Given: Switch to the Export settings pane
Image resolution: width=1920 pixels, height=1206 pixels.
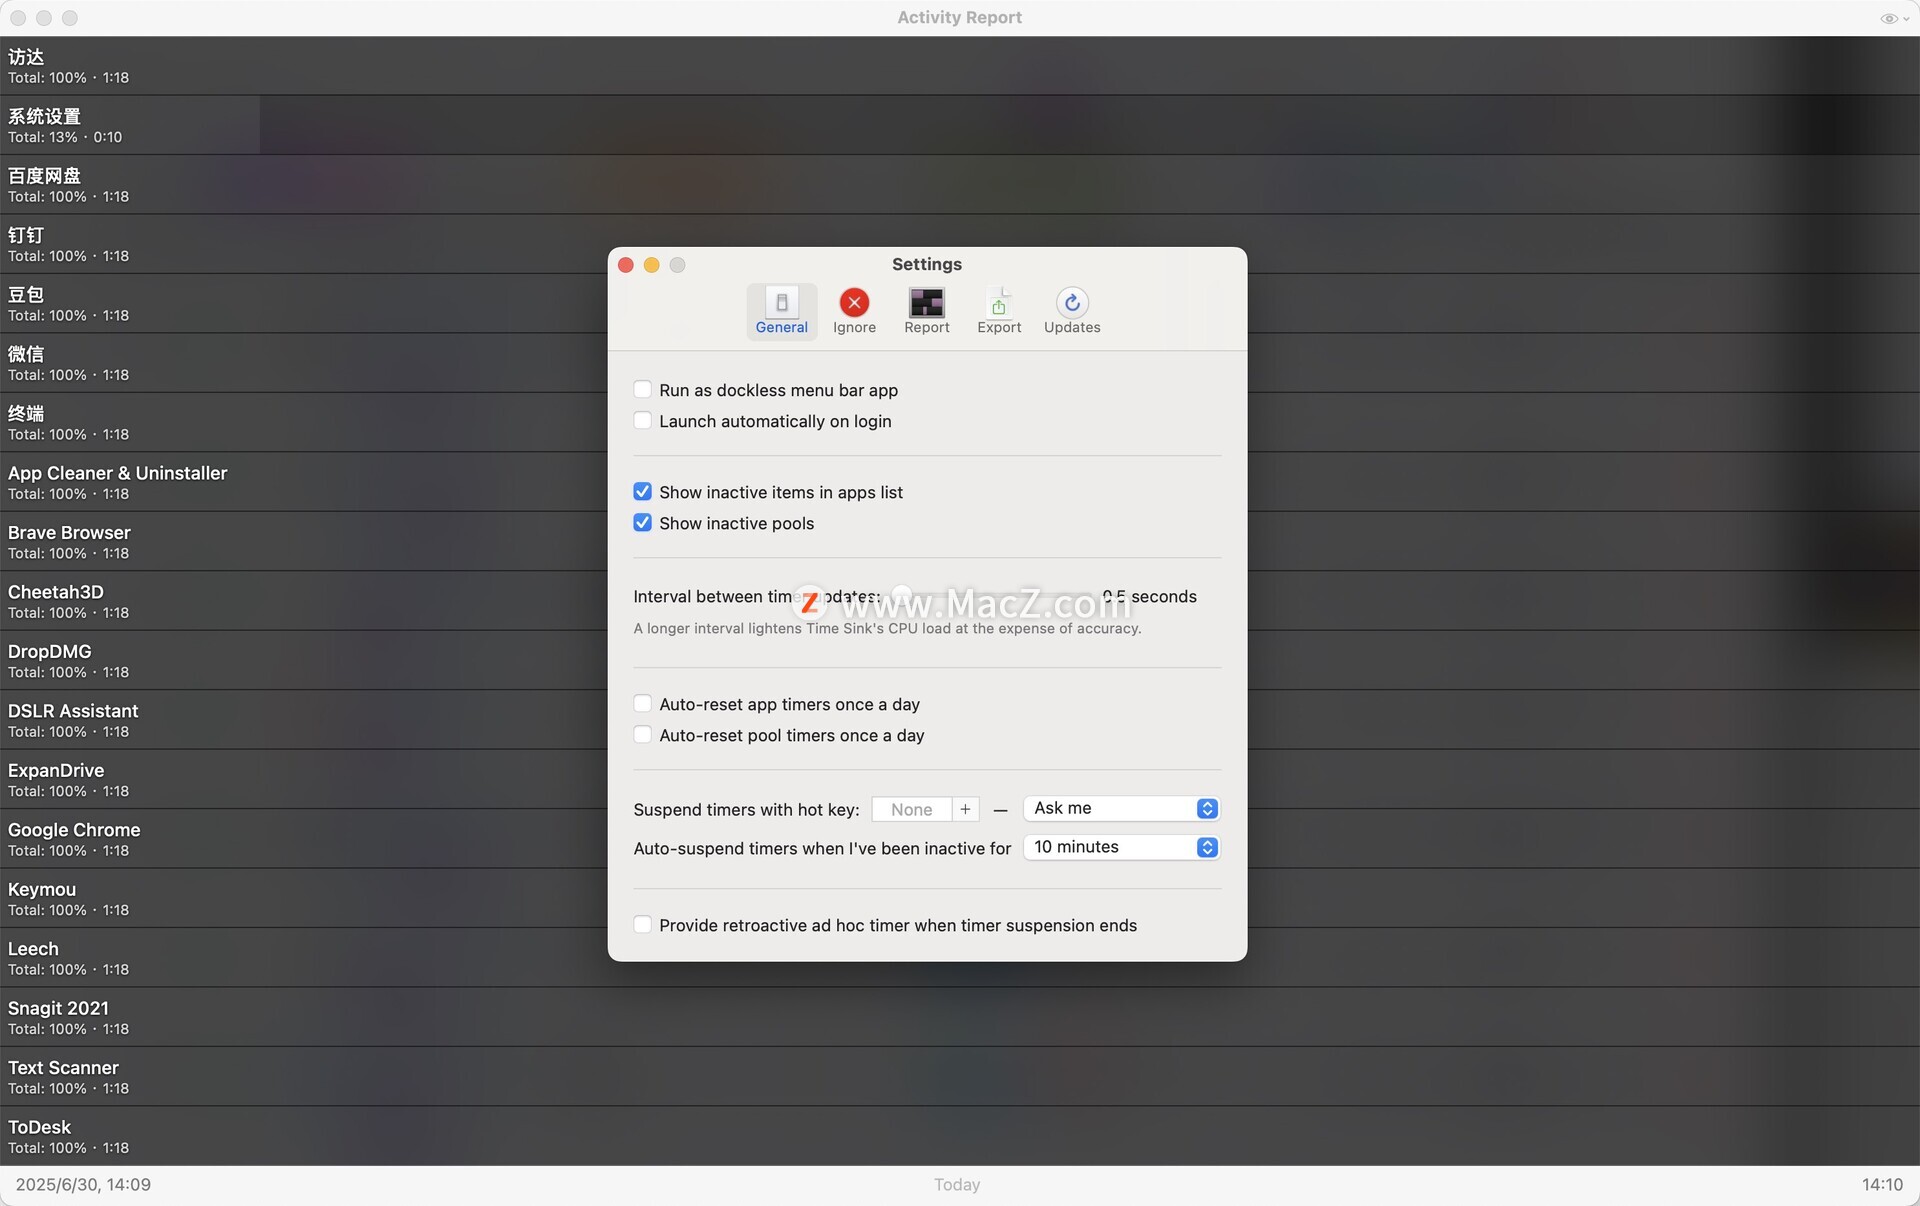Looking at the screenshot, I should [x=999, y=311].
